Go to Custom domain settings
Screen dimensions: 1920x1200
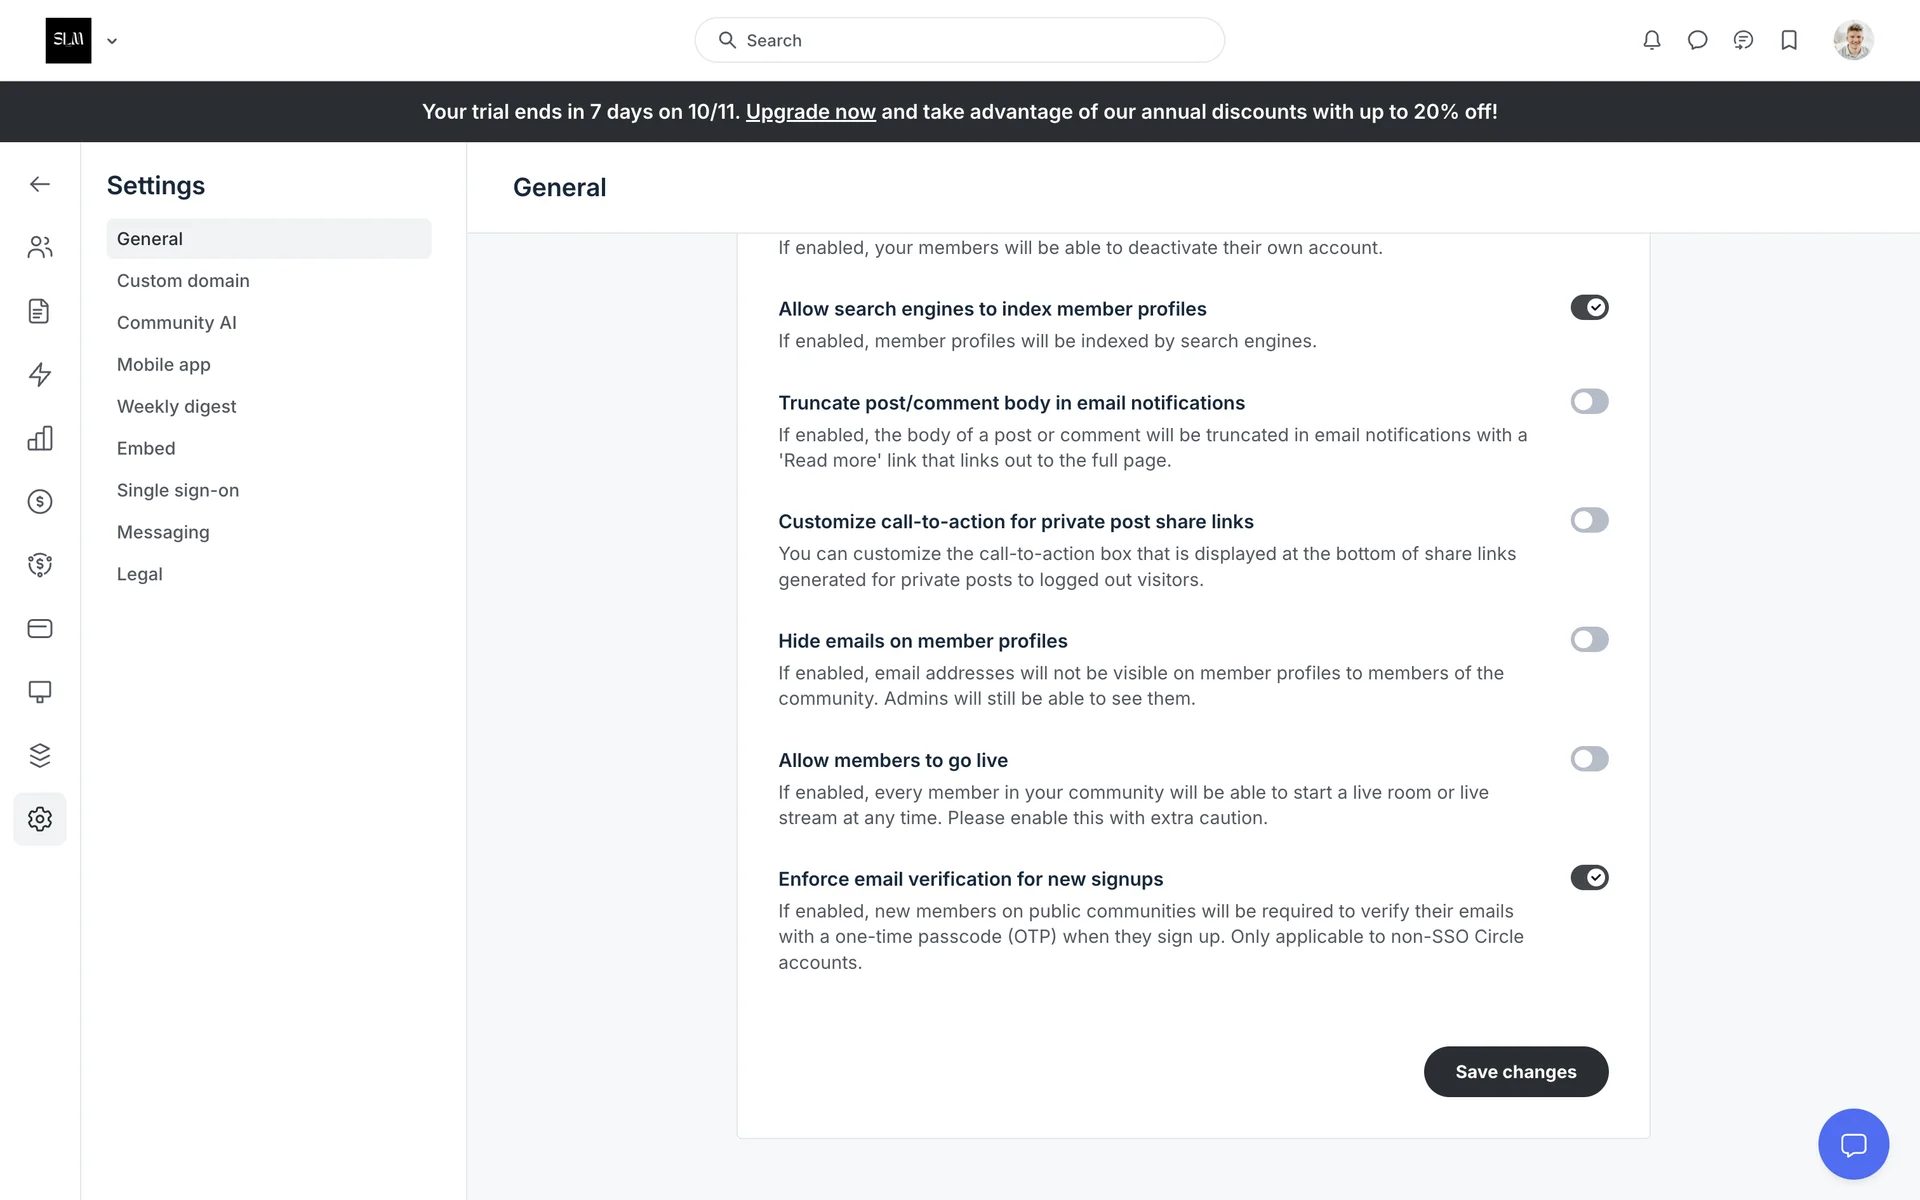pyautogui.click(x=183, y=281)
